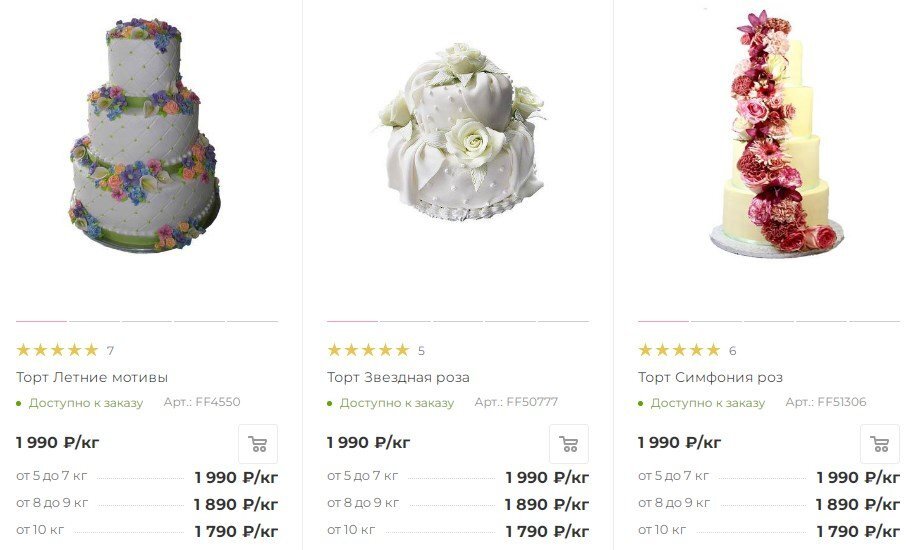Click review count 6 for Симфония роз
This screenshot has width=920, height=550.
tap(732, 351)
